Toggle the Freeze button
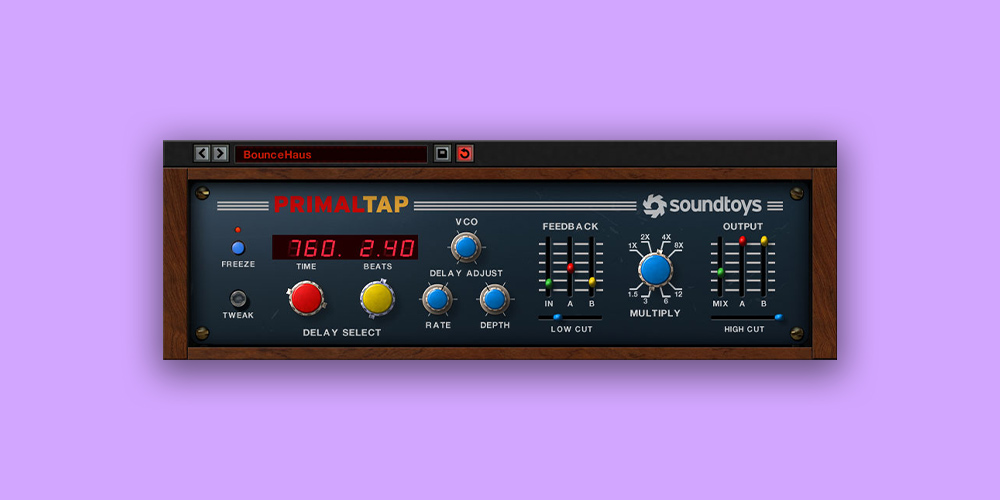This screenshot has width=1000, height=500. (238, 248)
